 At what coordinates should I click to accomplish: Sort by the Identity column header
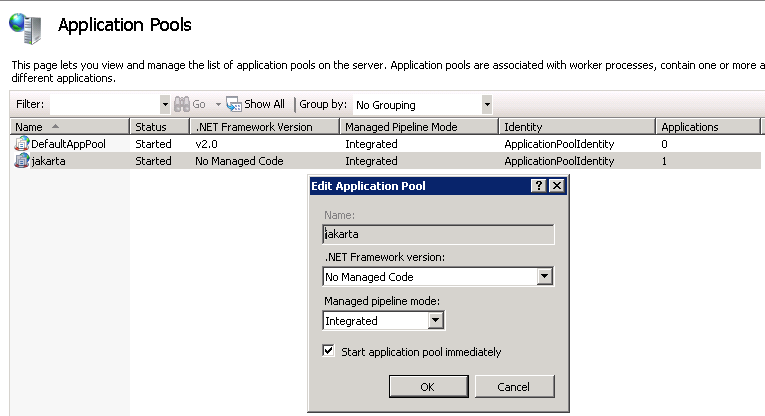pos(576,127)
